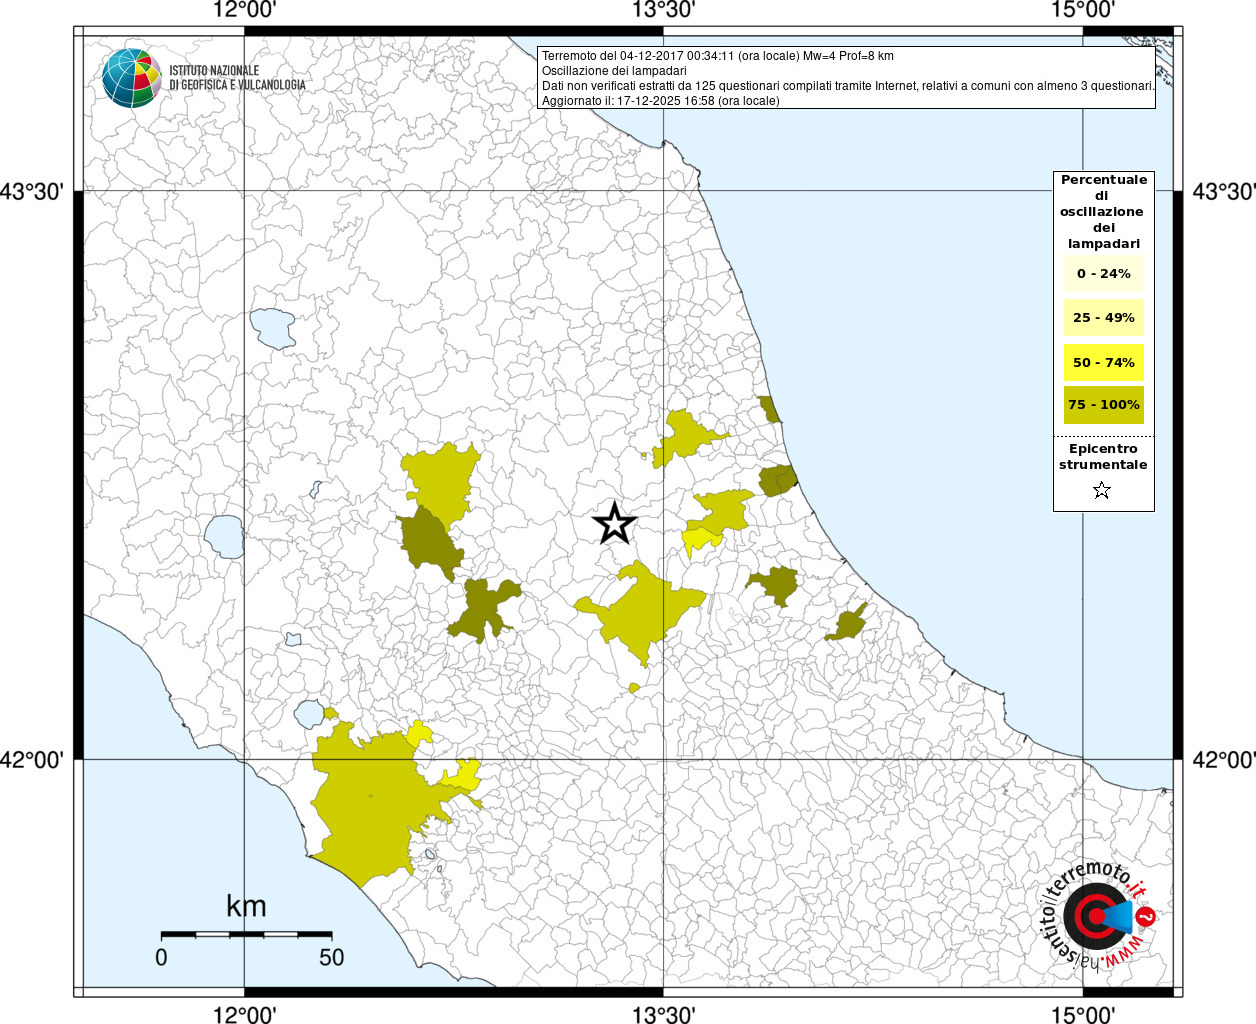
Task: Select the 0 - 24% legend swatch
Action: [x=1103, y=274]
